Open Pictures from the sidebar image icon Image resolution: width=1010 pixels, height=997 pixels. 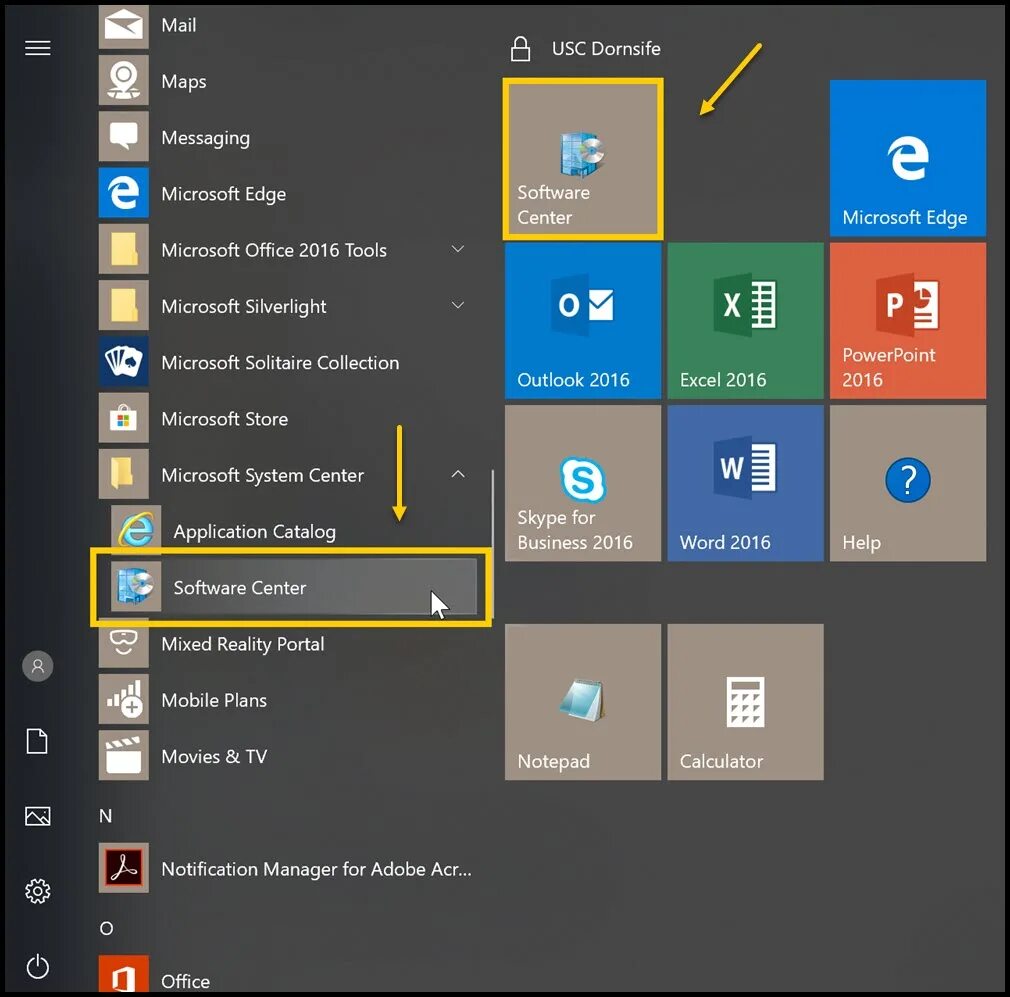(x=37, y=816)
